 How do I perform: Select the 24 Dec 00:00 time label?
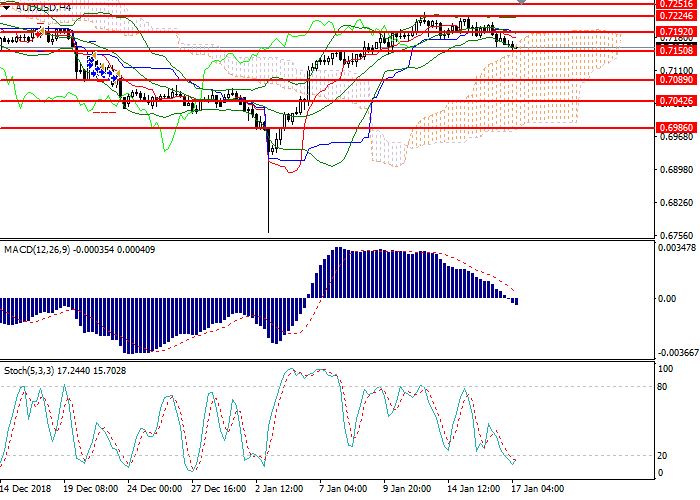(157, 490)
